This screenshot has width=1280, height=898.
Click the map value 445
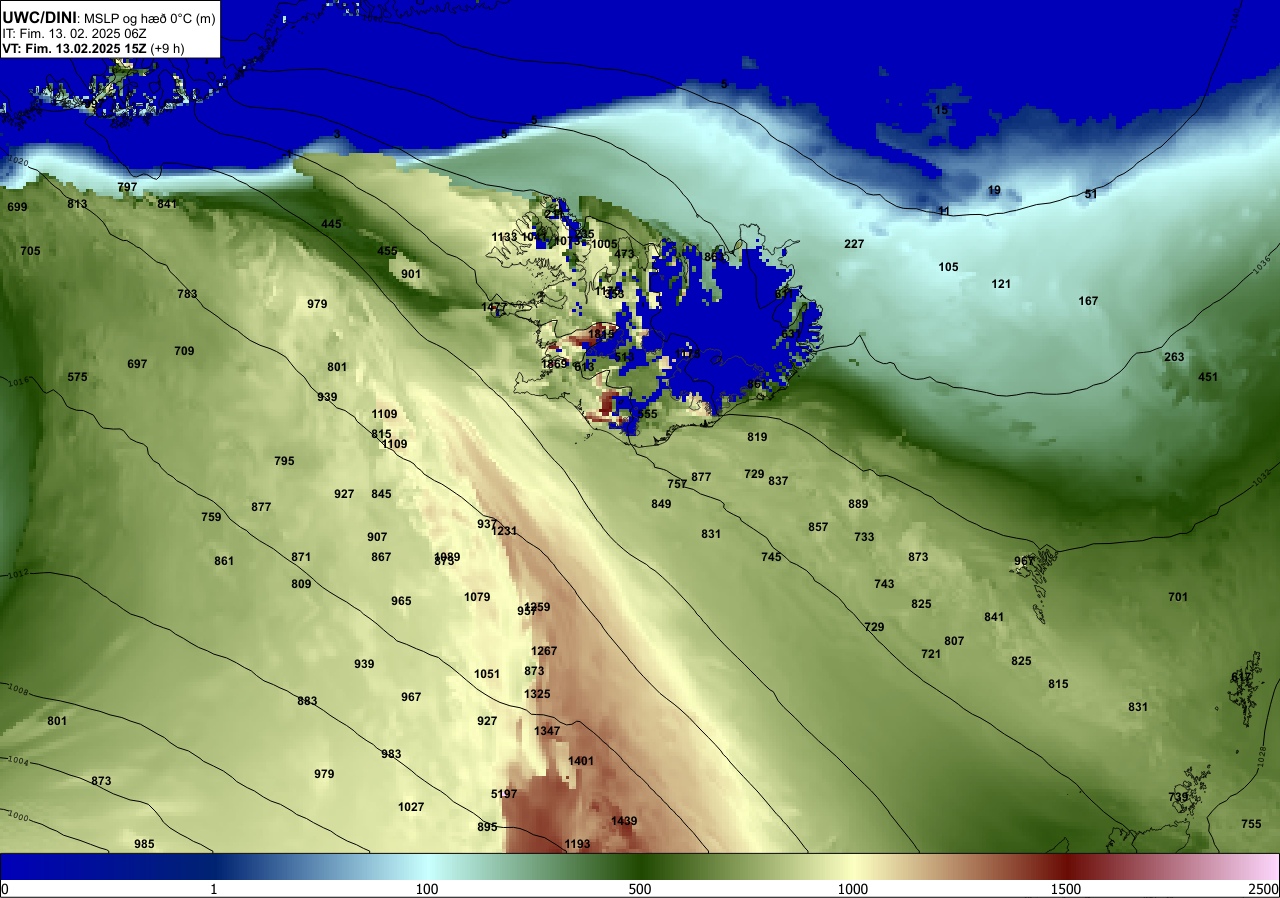pos(331,224)
